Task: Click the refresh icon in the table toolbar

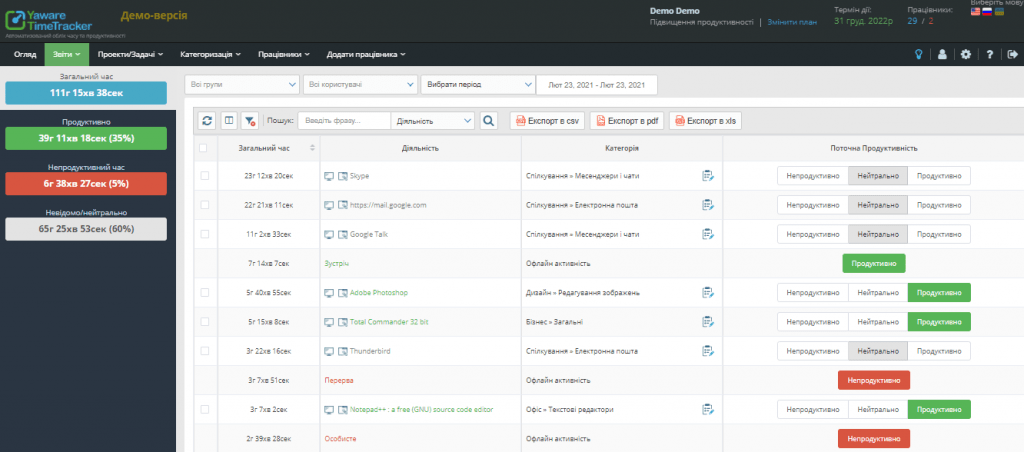Action: click(207, 120)
